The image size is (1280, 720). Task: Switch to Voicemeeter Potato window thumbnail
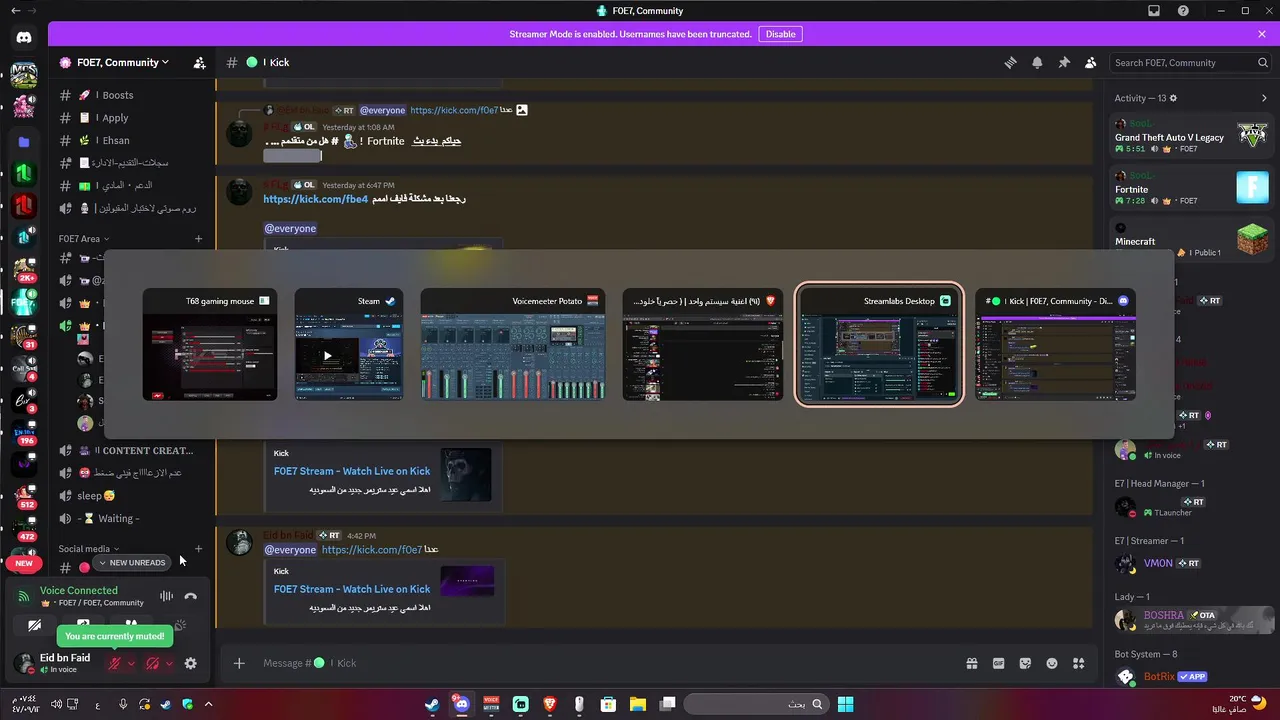[x=513, y=345]
